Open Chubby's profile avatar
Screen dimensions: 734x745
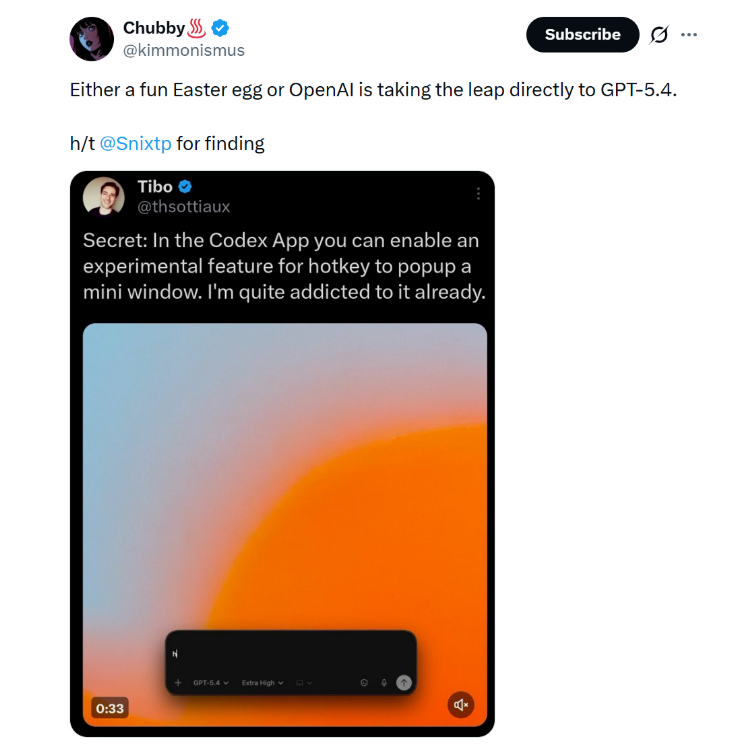tap(91, 39)
